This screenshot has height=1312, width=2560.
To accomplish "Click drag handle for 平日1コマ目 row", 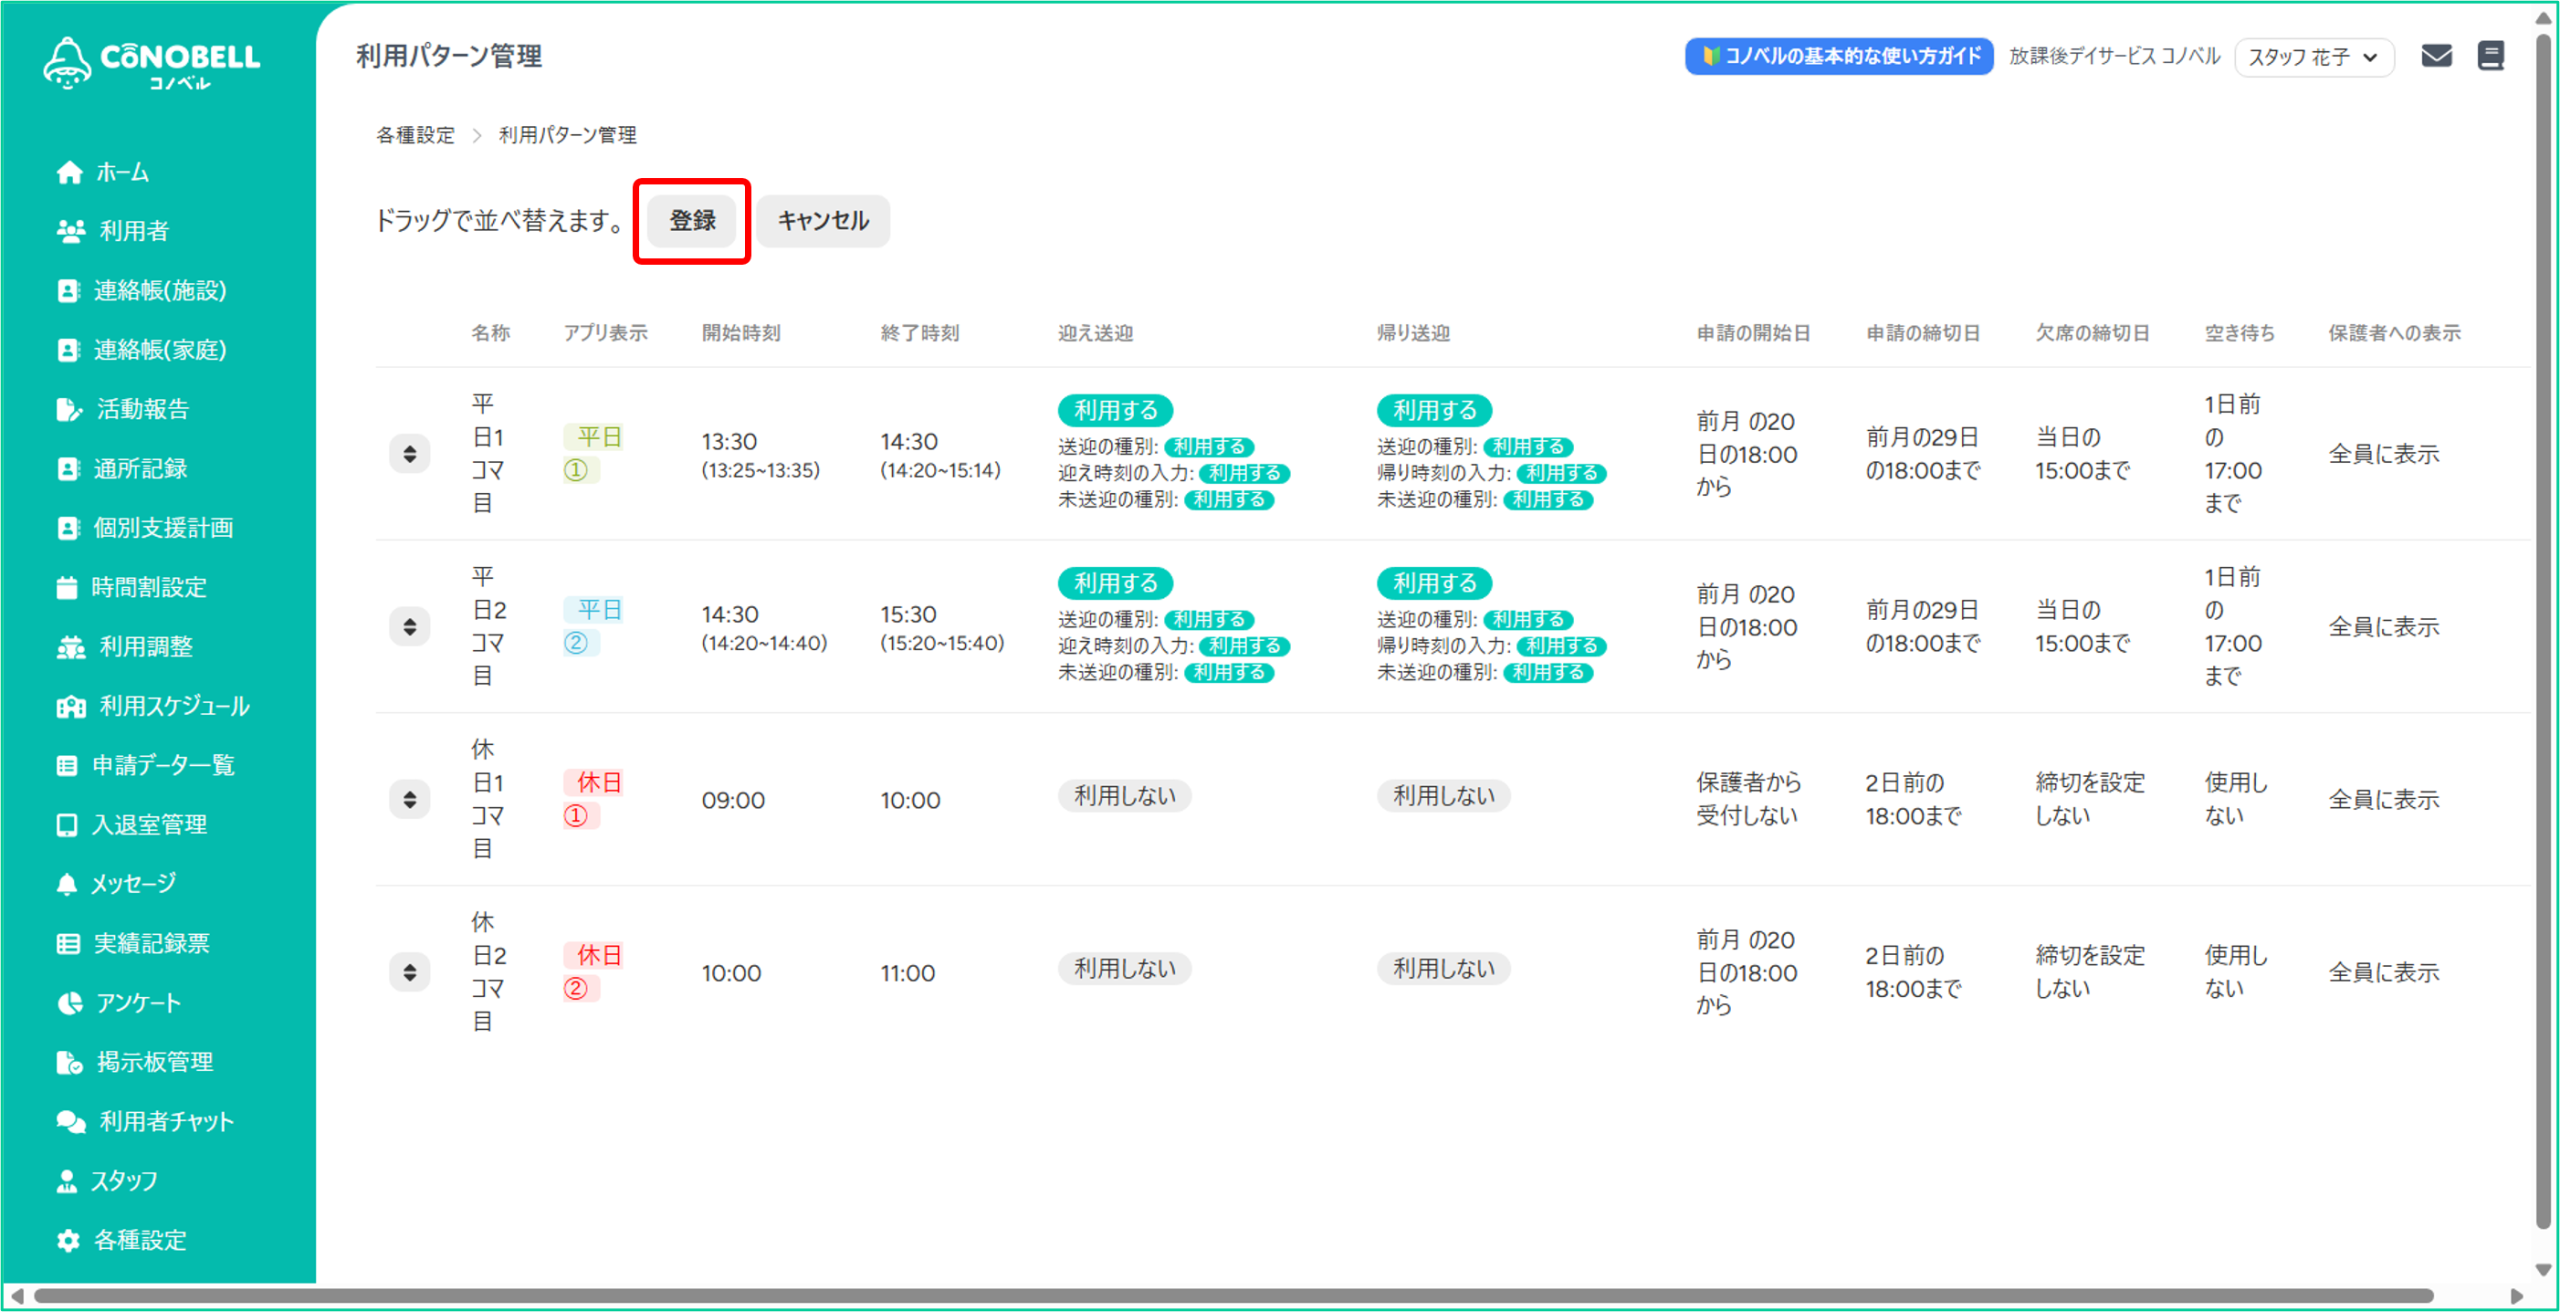I will 410,454.
